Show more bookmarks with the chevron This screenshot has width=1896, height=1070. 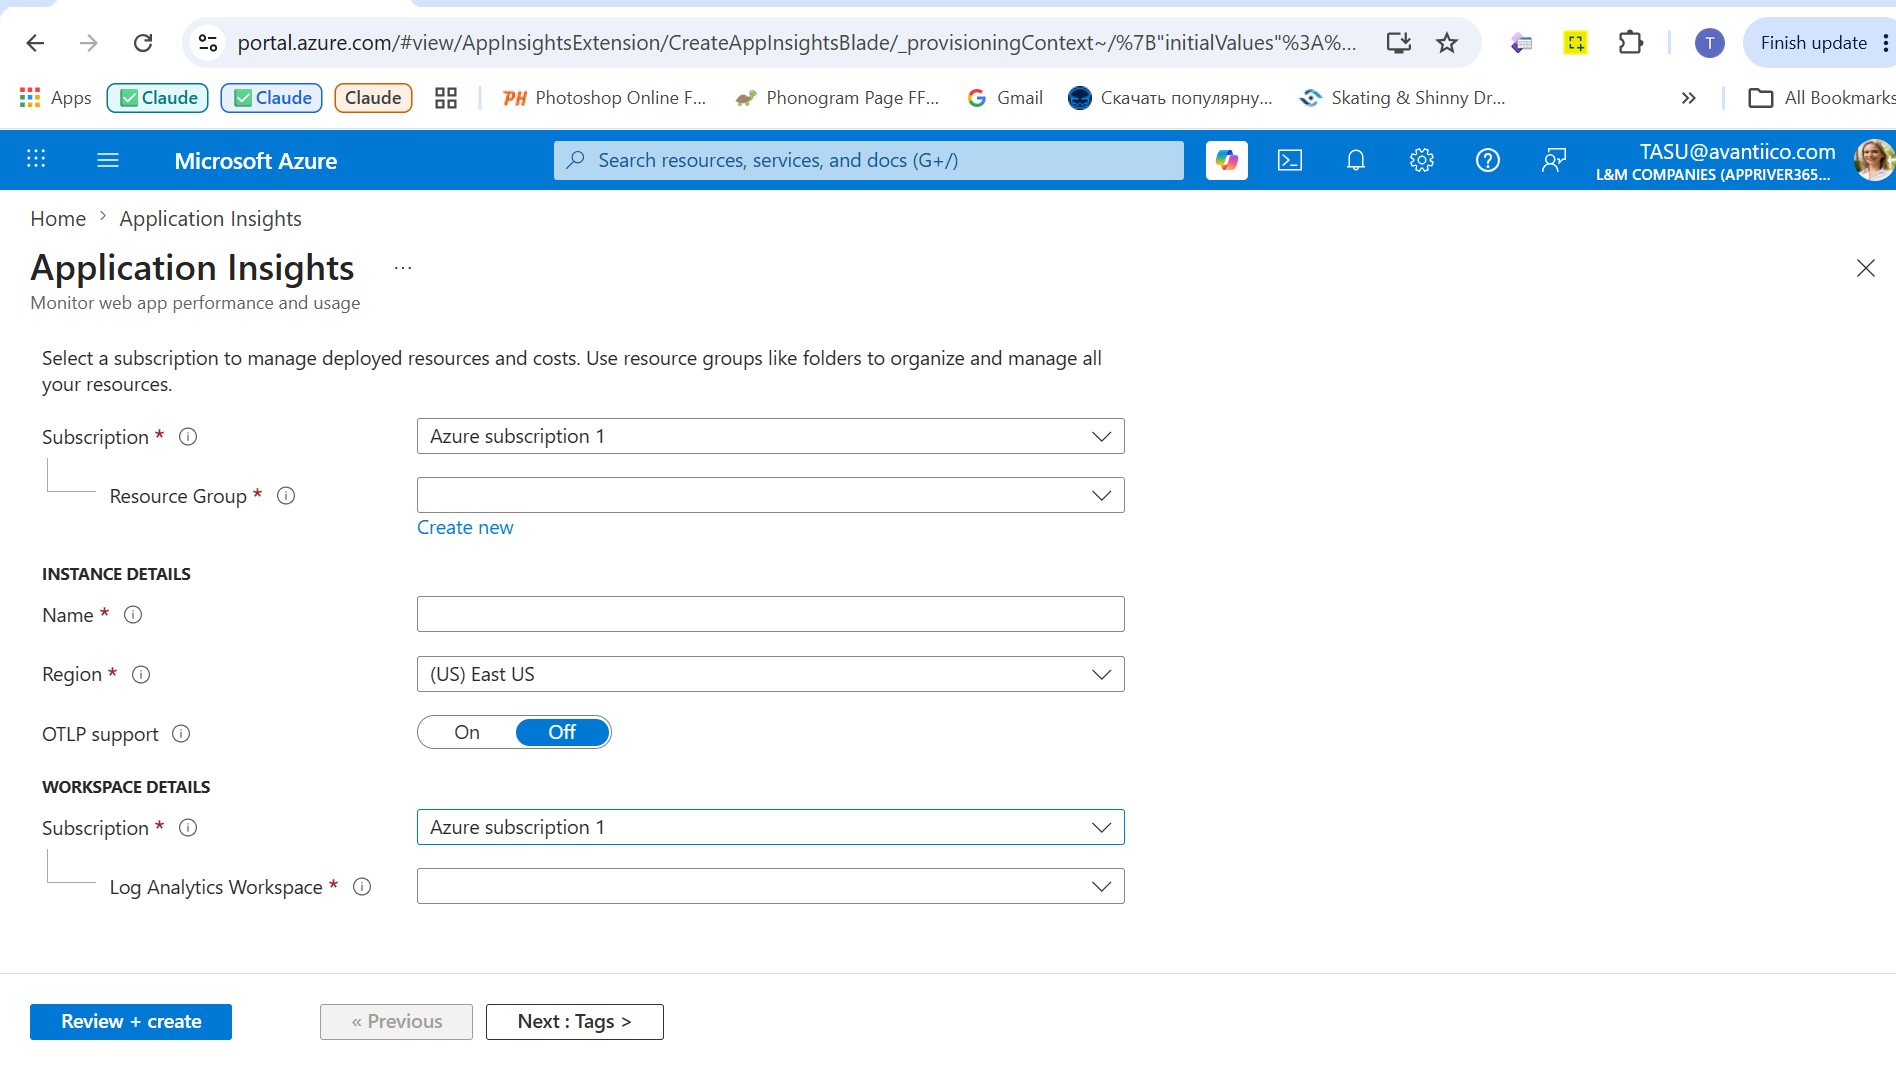pos(1689,97)
